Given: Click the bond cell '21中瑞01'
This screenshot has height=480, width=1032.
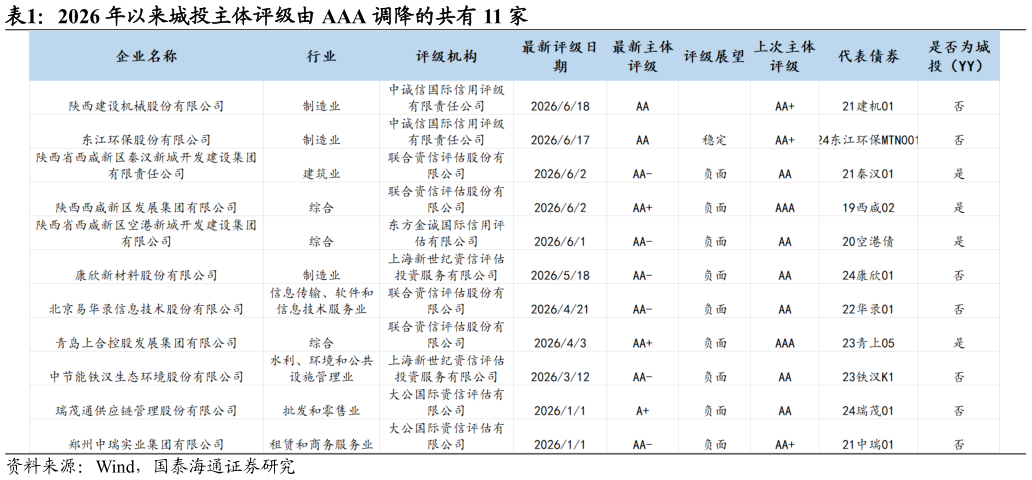Looking at the screenshot, I should coord(868,445).
